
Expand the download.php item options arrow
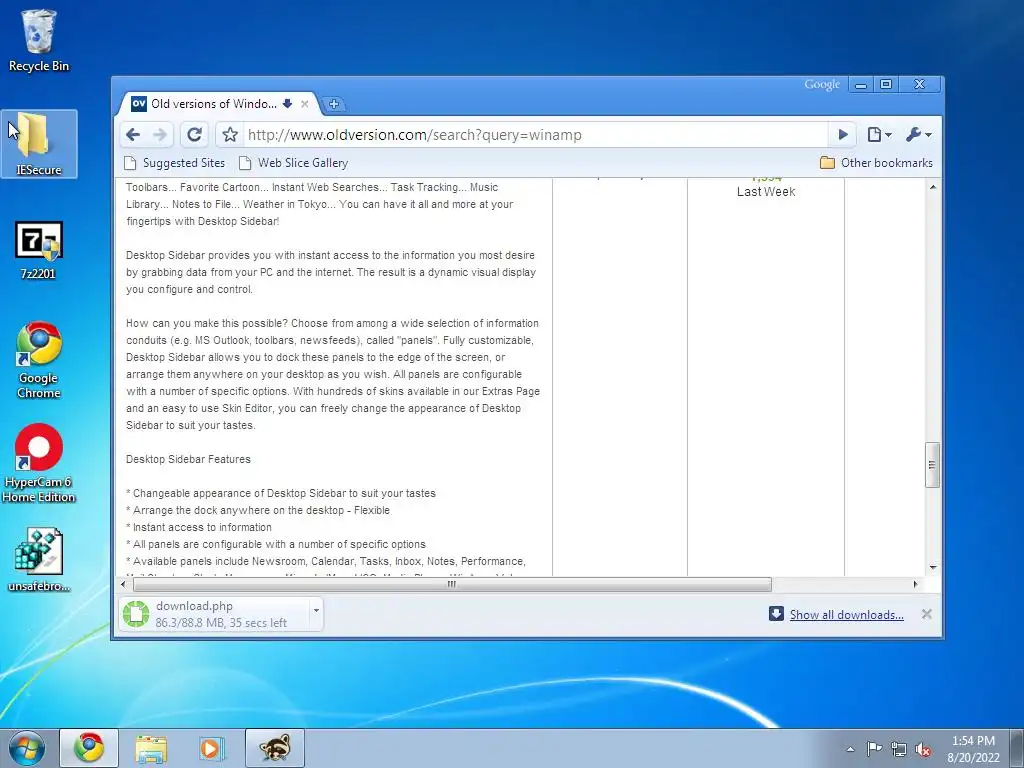(316, 611)
